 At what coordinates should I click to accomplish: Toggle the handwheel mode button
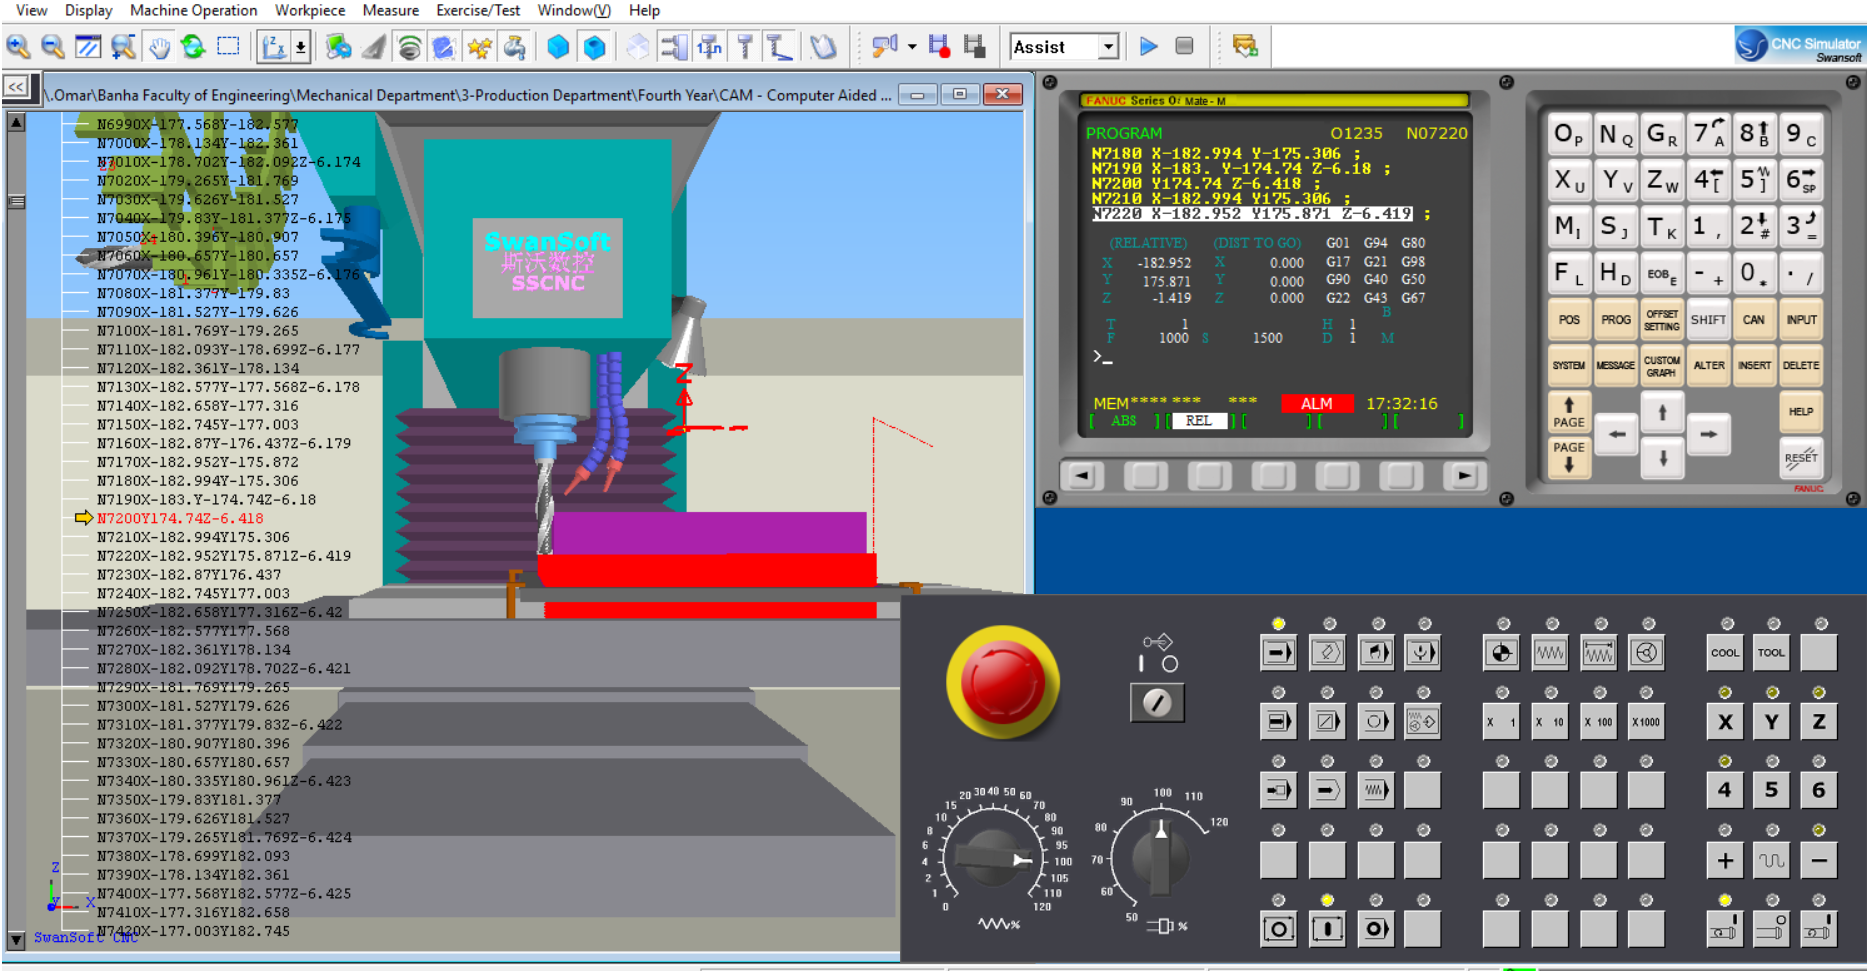pyautogui.click(x=1646, y=653)
